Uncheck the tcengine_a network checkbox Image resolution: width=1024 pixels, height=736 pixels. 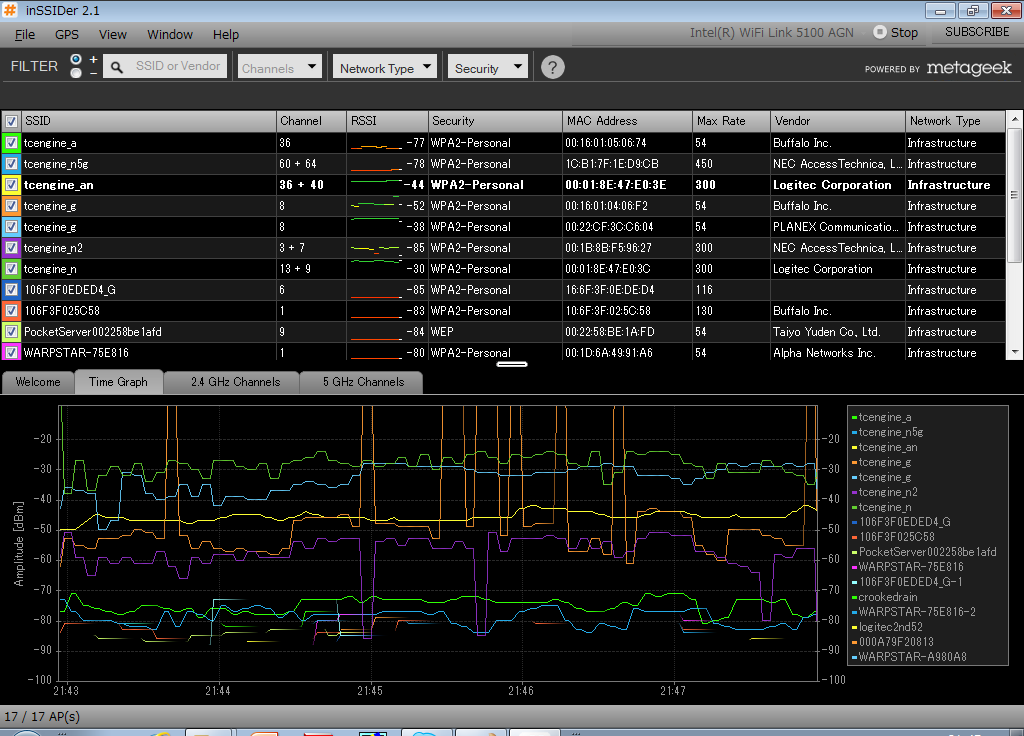(x=11, y=142)
